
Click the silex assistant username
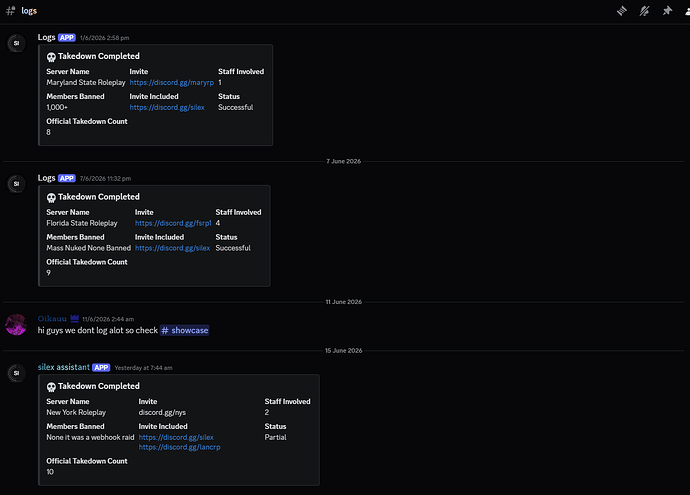coord(63,367)
